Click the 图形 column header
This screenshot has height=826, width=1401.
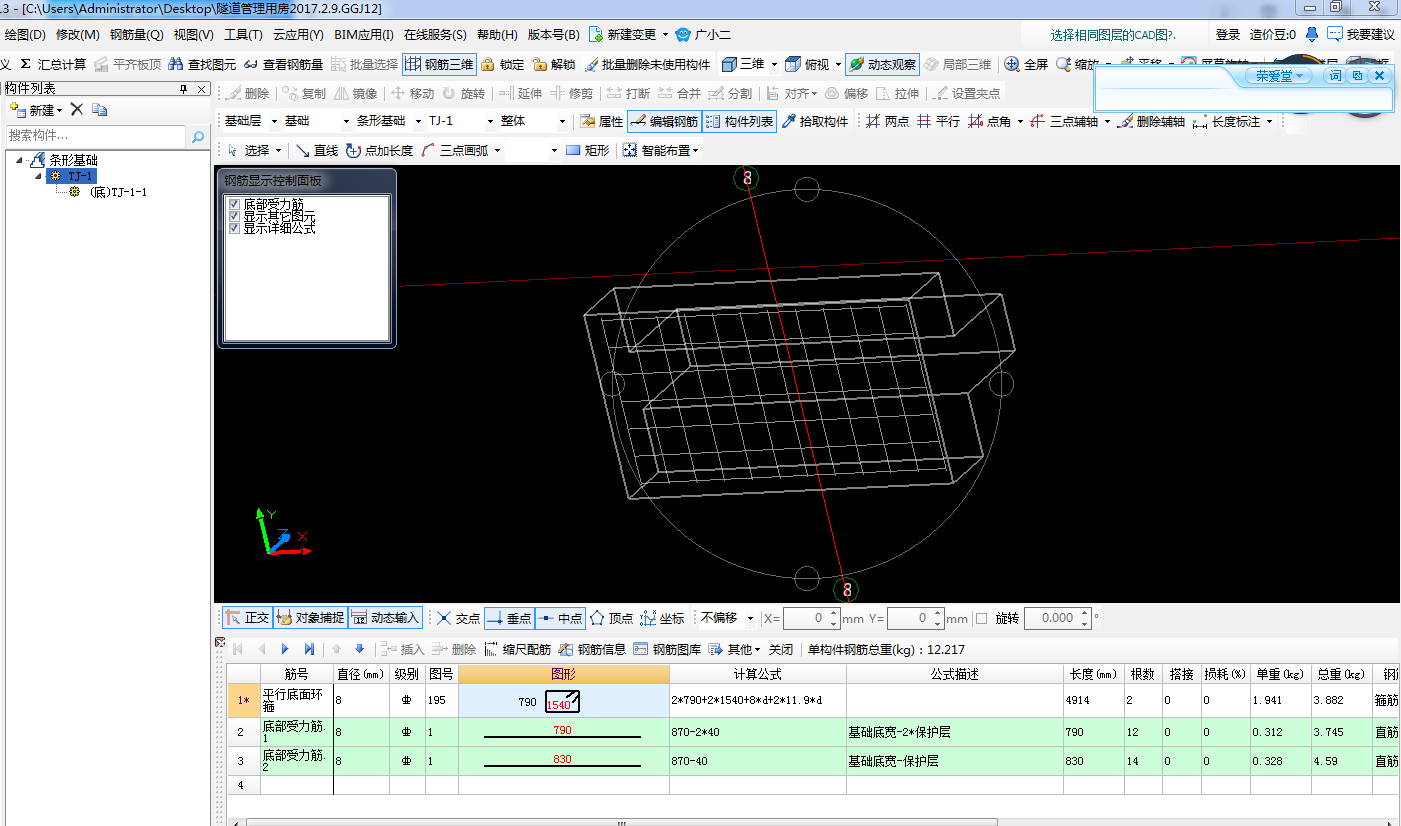coord(563,675)
